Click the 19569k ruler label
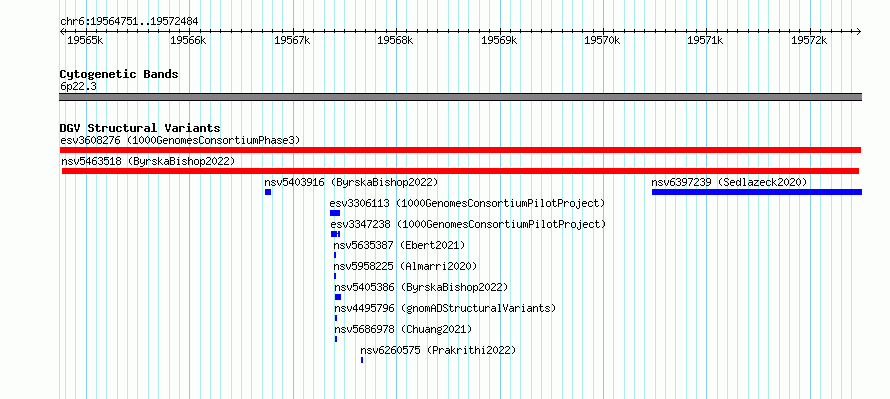Viewport: 890px width, 399px height. tap(499, 40)
